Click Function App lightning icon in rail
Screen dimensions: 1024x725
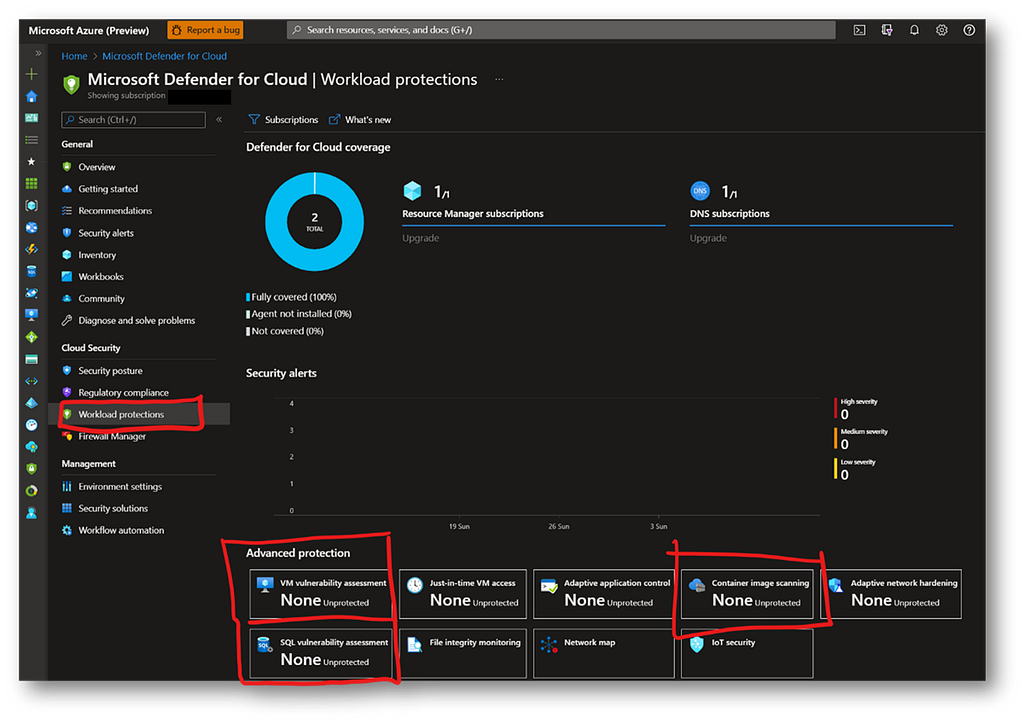tap(31, 250)
